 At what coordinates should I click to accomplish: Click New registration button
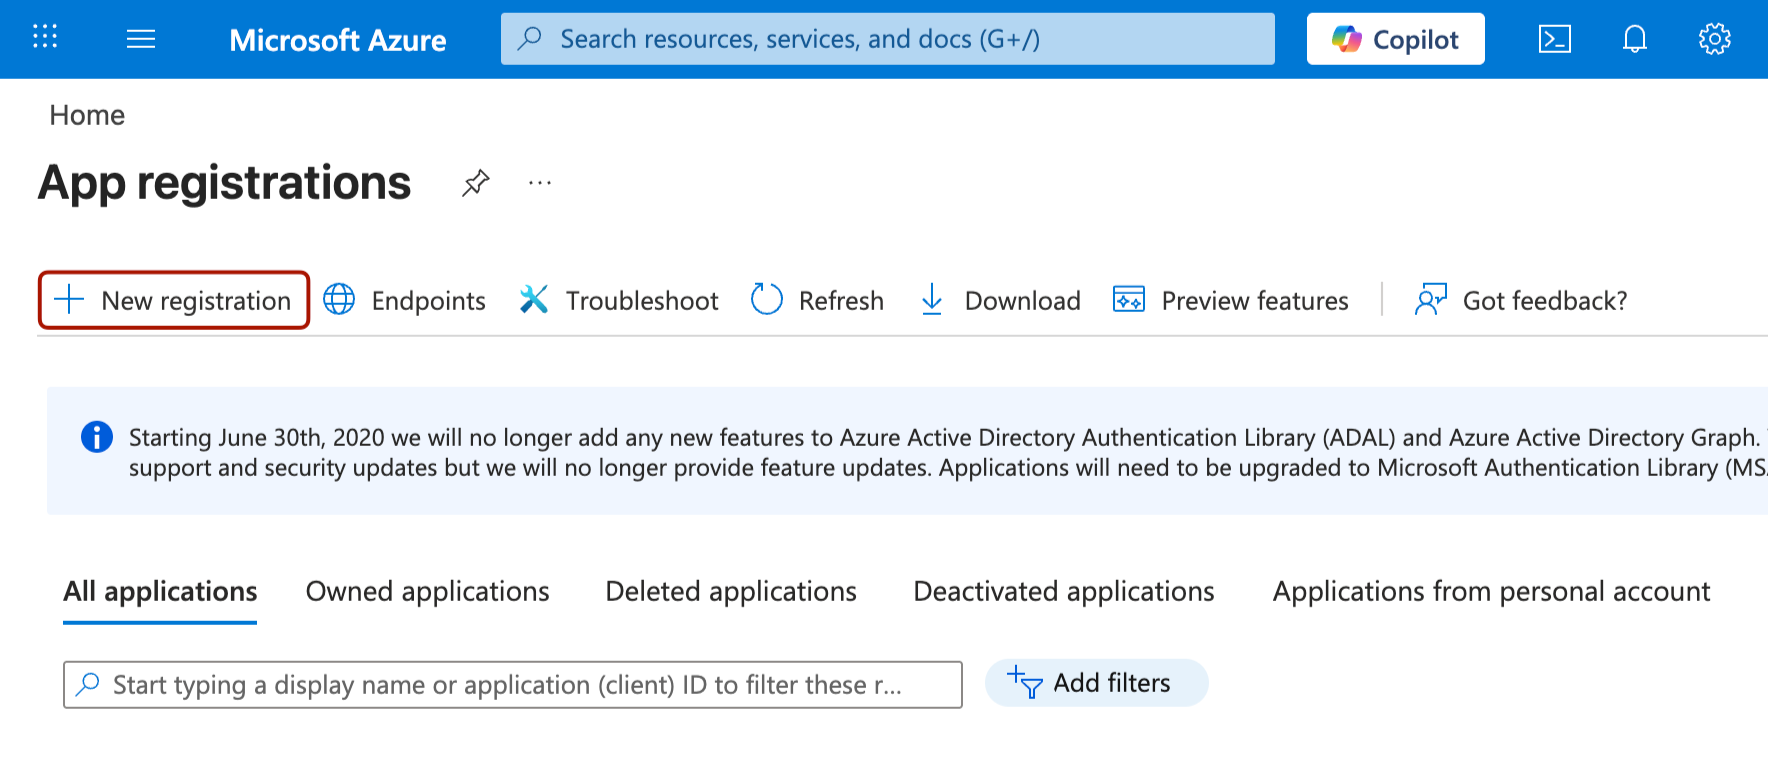click(x=174, y=300)
